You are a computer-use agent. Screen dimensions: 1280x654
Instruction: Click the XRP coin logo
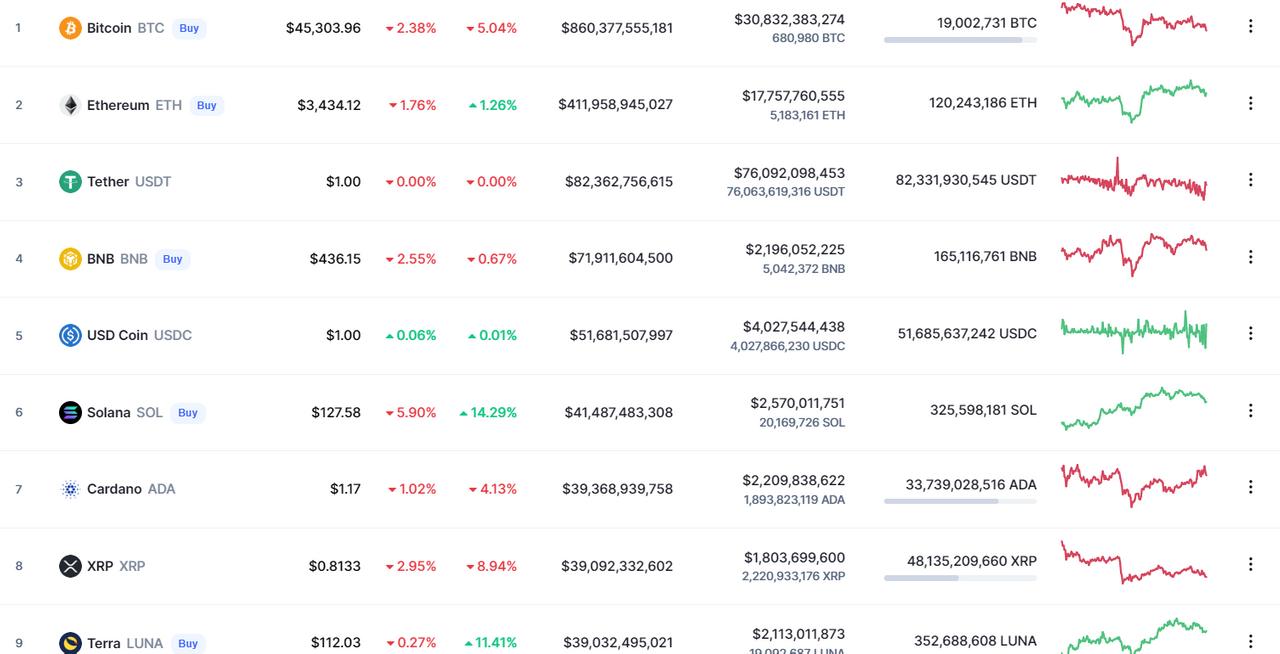[x=70, y=566]
